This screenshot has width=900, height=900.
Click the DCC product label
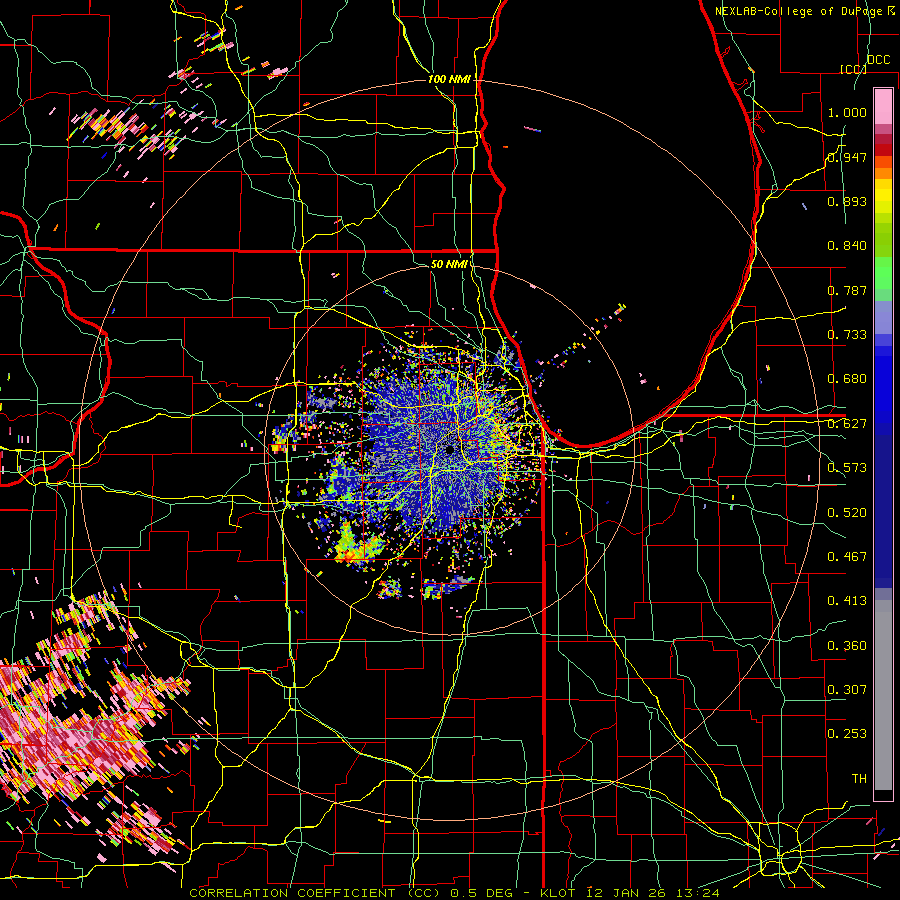point(879,60)
